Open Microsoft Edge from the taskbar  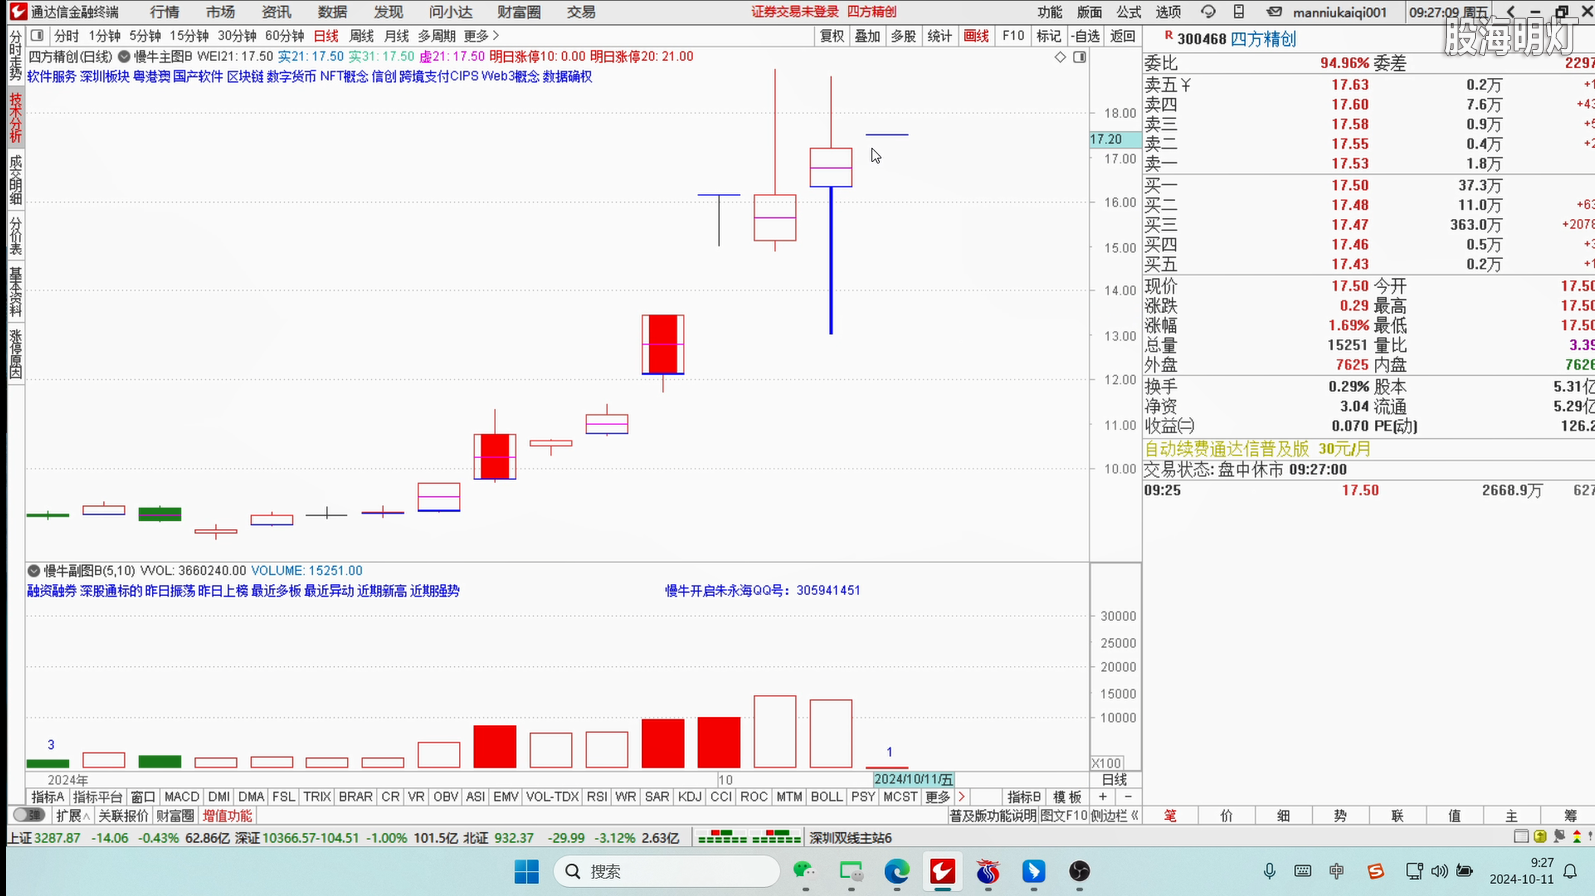[x=896, y=872]
